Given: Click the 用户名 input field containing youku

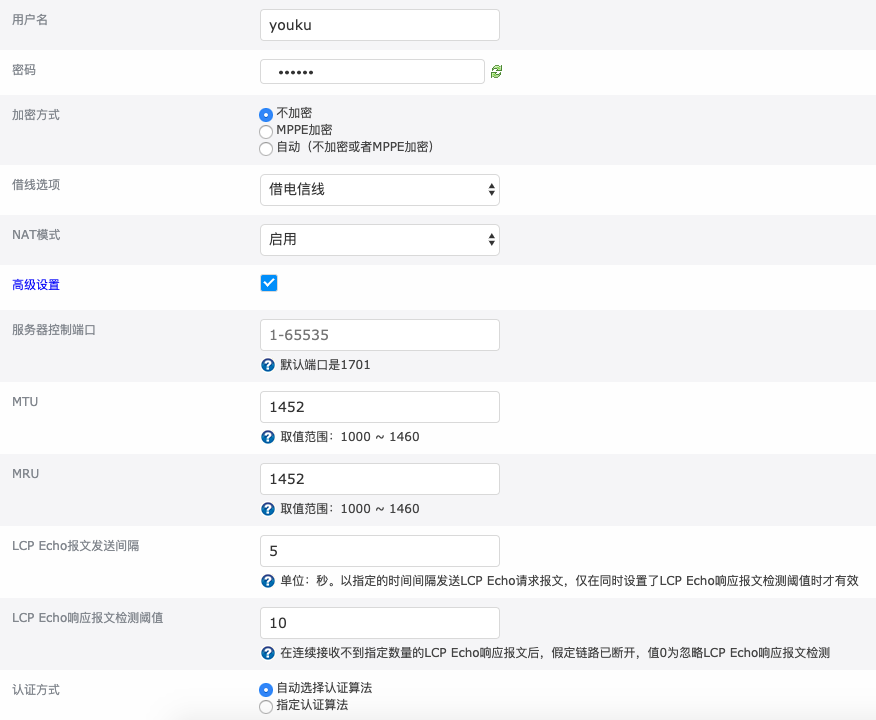Looking at the screenshot, I should (x=379, y=25).
